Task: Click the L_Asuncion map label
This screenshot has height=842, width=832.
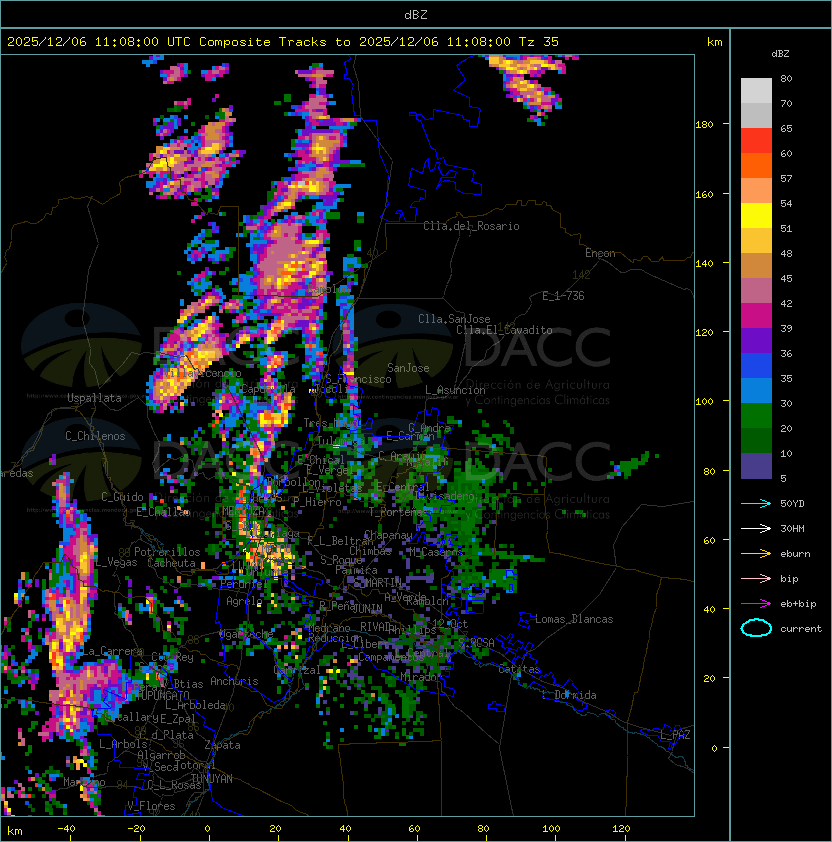Action: pyautogui.click(x=455, y=390)
